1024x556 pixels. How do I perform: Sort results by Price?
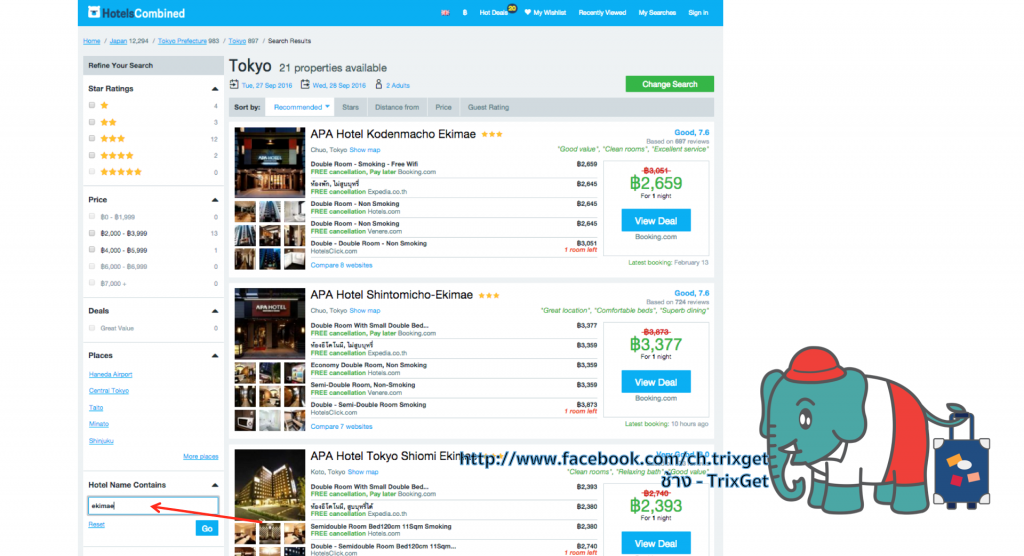pyautogui.click(x=443, y=107)
